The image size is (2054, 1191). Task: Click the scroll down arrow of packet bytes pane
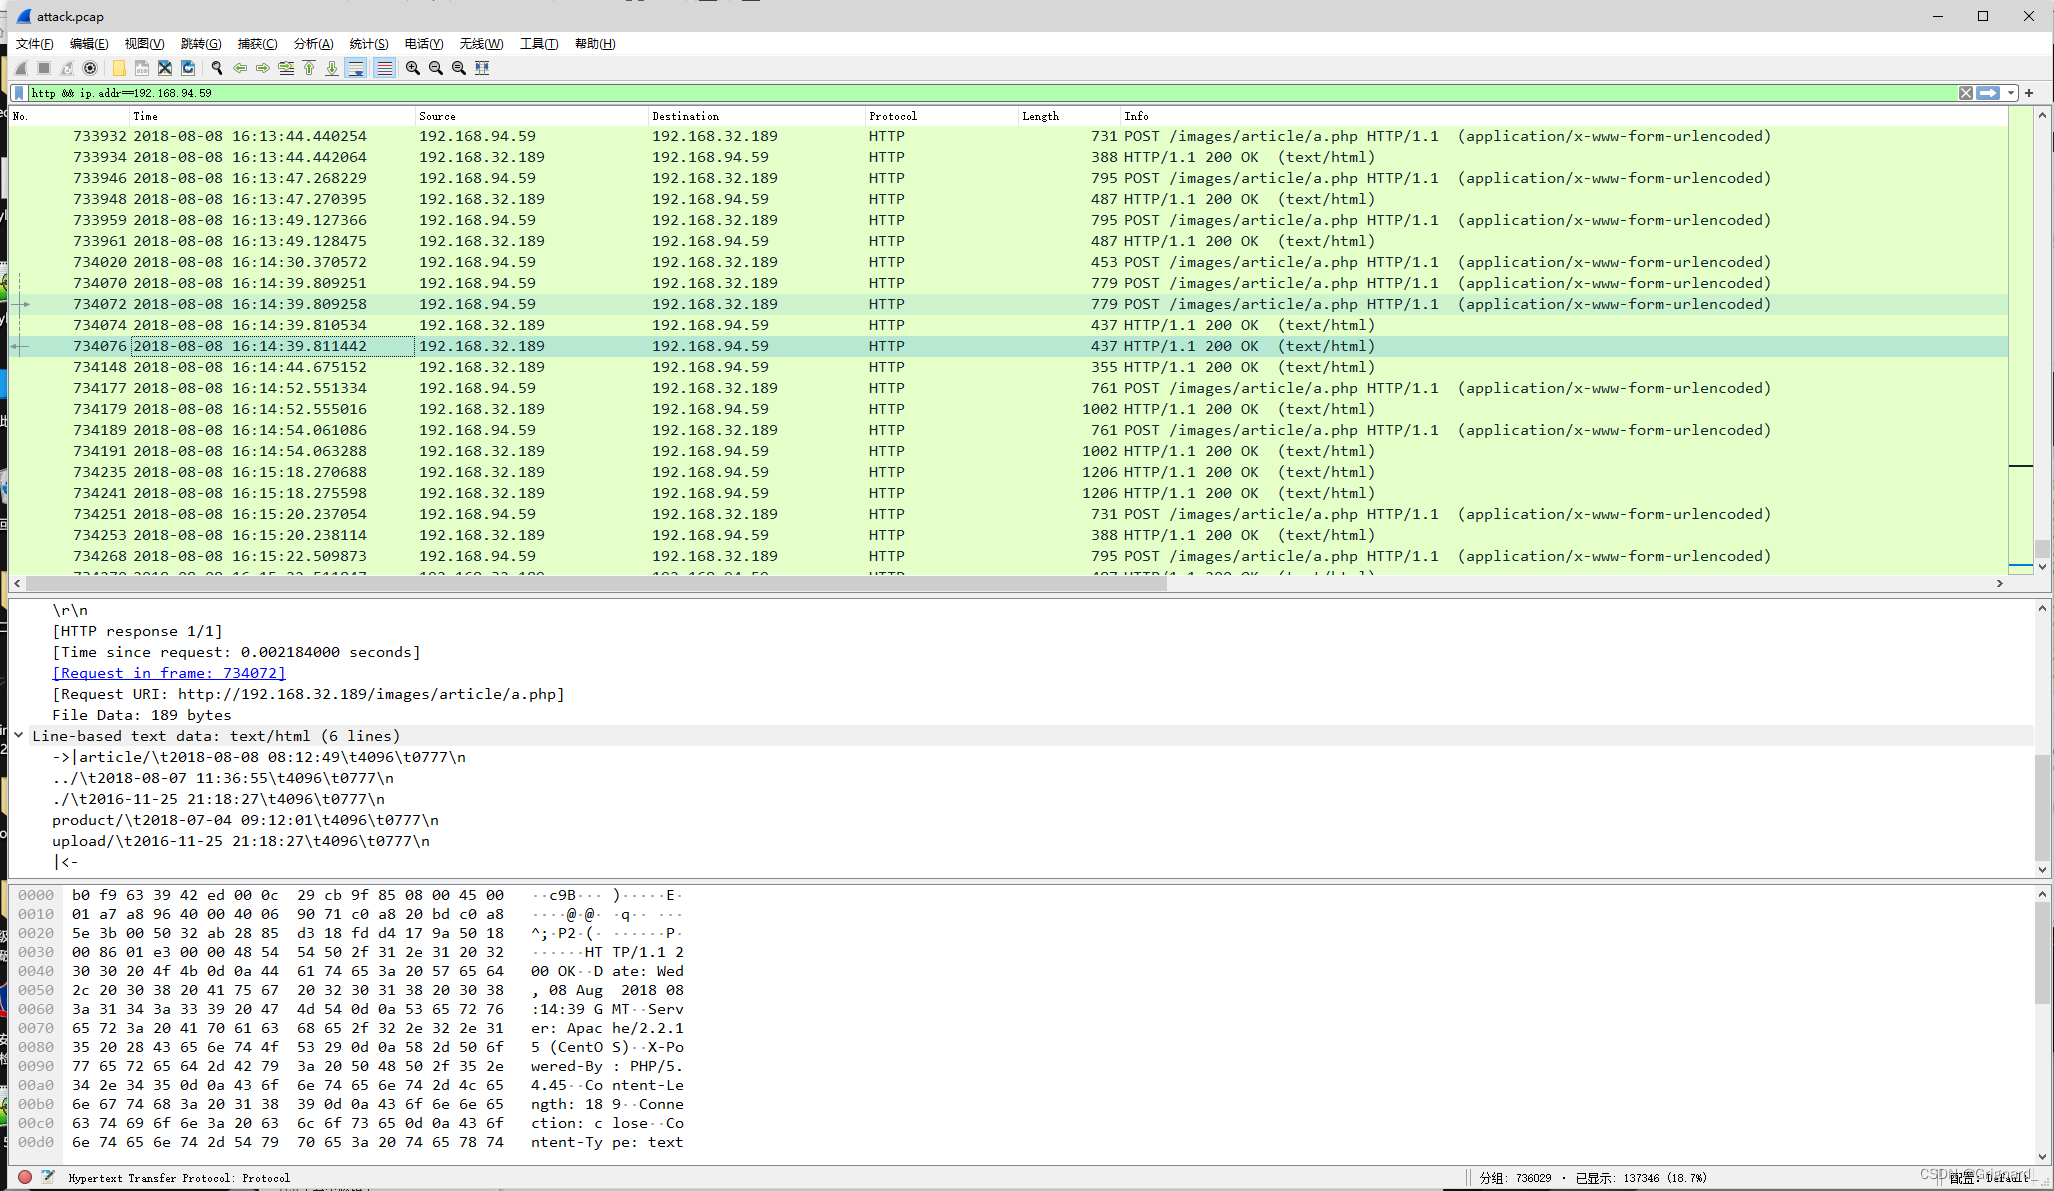coord(2043,1157)
